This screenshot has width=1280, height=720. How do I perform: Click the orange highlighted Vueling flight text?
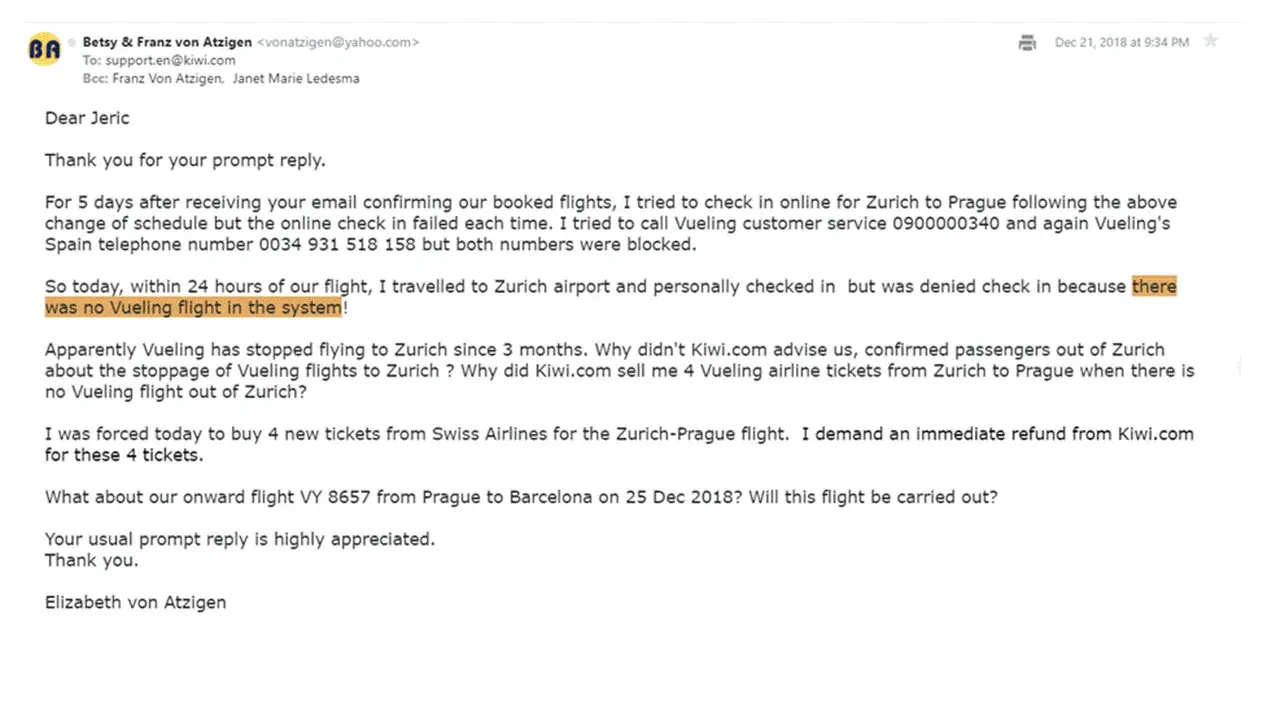193,308
